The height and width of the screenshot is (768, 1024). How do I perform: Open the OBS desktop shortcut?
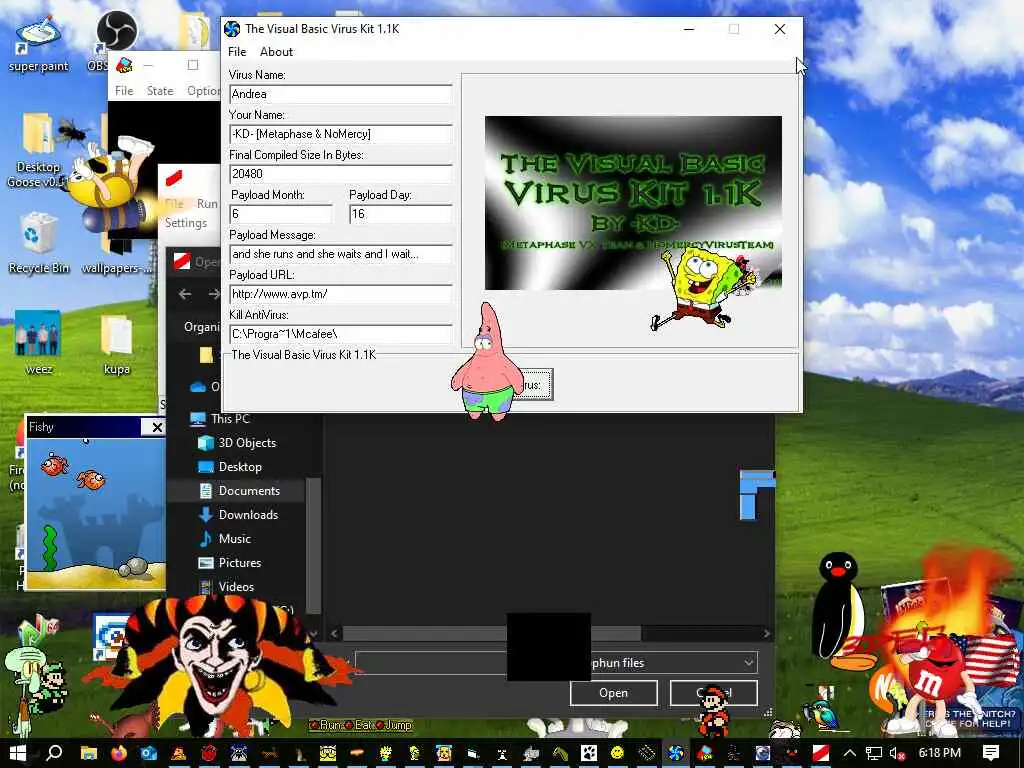pyautogui.click(x=115, y=40)
